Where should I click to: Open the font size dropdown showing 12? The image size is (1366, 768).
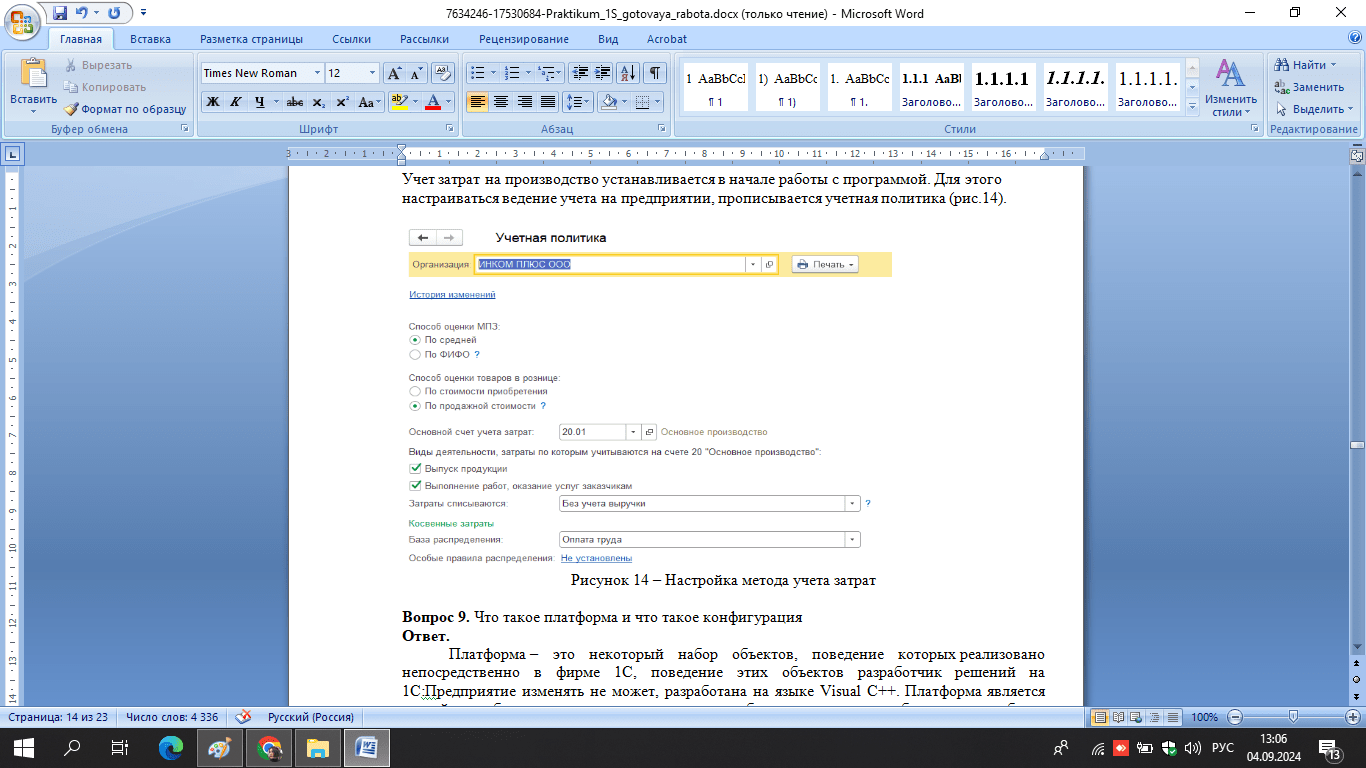(373, 73)
